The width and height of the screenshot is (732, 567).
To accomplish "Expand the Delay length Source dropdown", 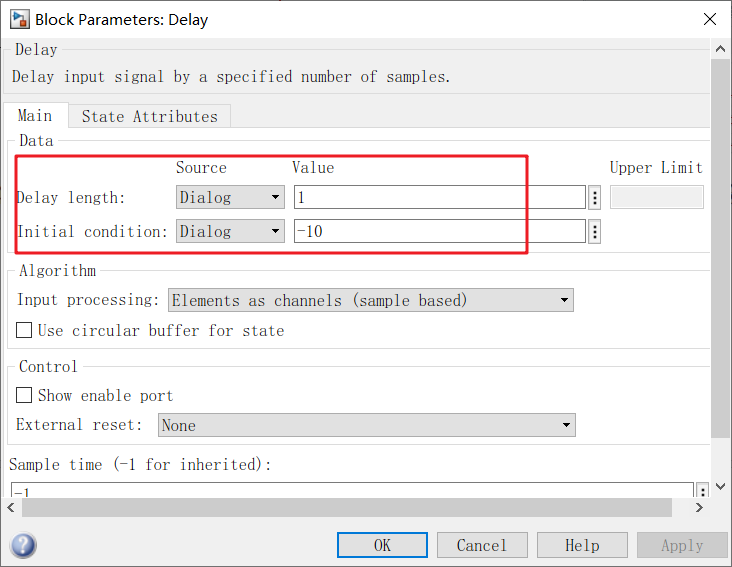I will (230, 197).
